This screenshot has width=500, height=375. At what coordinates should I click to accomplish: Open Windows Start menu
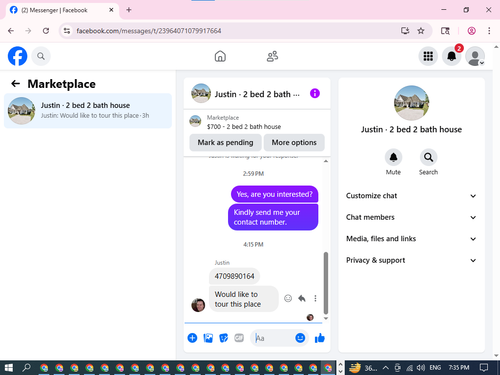[9, 368]
